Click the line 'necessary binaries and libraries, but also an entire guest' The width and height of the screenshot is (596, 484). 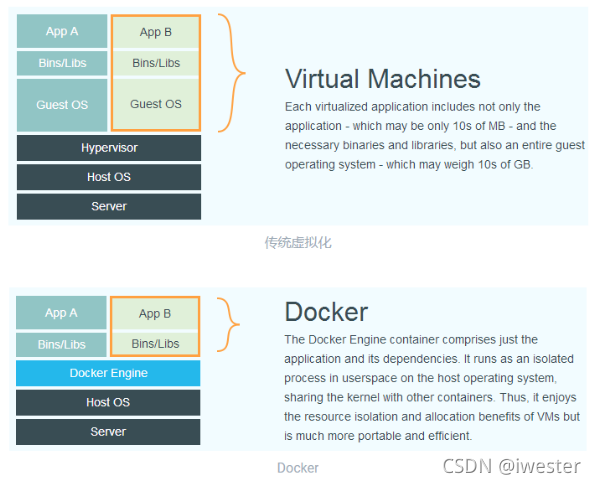click(x=435, y=145)
